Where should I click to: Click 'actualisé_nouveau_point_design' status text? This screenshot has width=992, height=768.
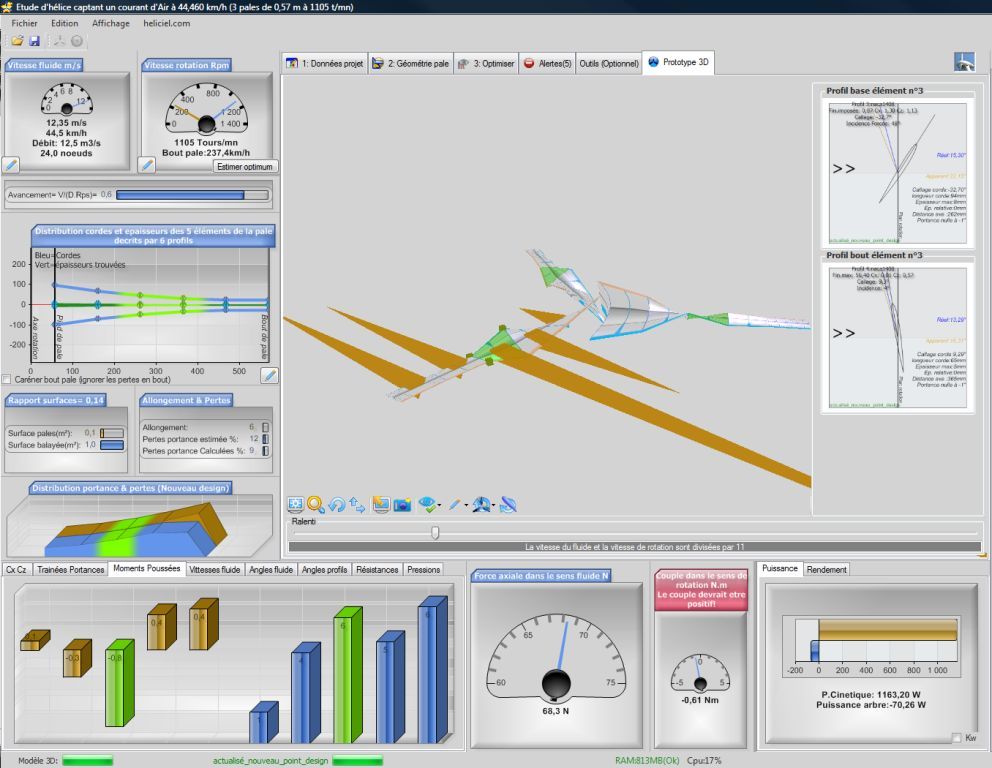tap(270, 760)
